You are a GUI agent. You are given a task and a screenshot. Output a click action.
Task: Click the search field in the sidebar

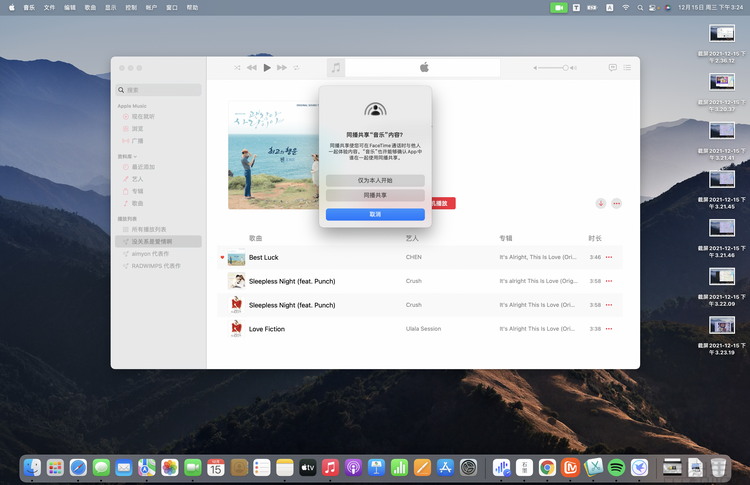click(158, 90)
